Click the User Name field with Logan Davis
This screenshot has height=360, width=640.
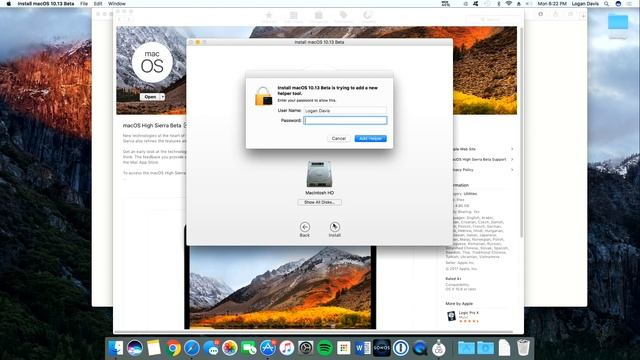[345, 111]
